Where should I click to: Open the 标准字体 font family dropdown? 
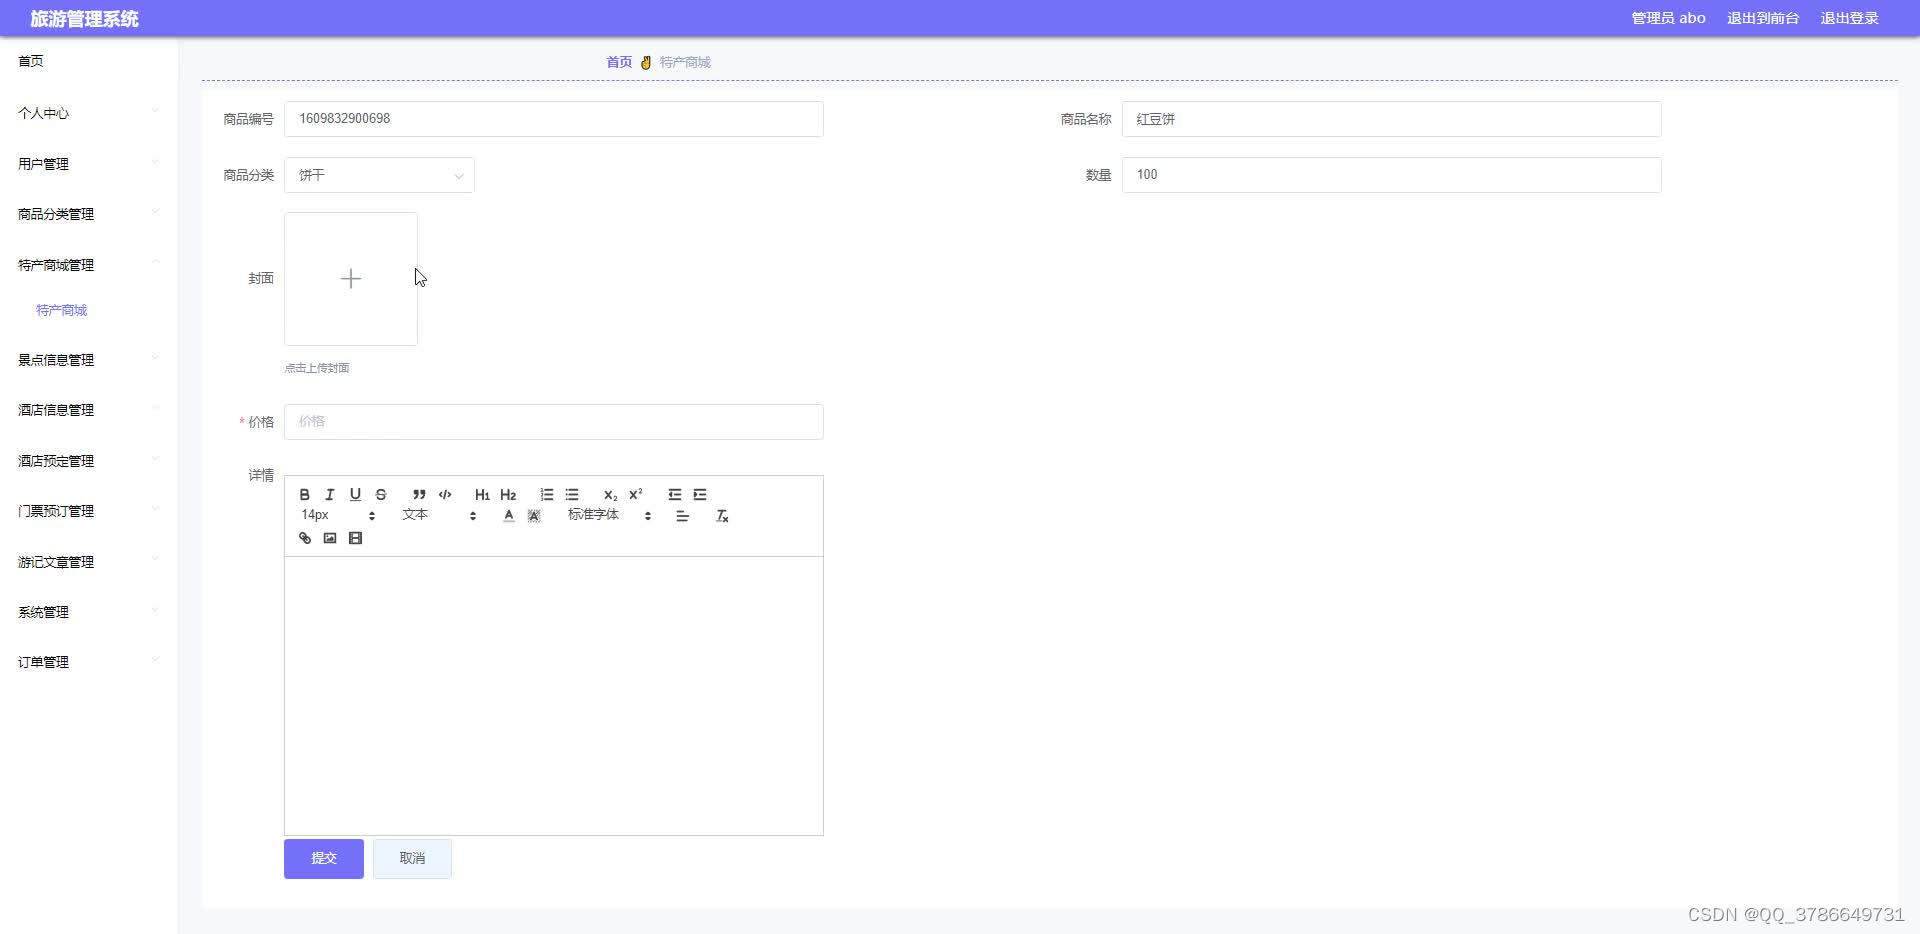(x=609, y=515)
